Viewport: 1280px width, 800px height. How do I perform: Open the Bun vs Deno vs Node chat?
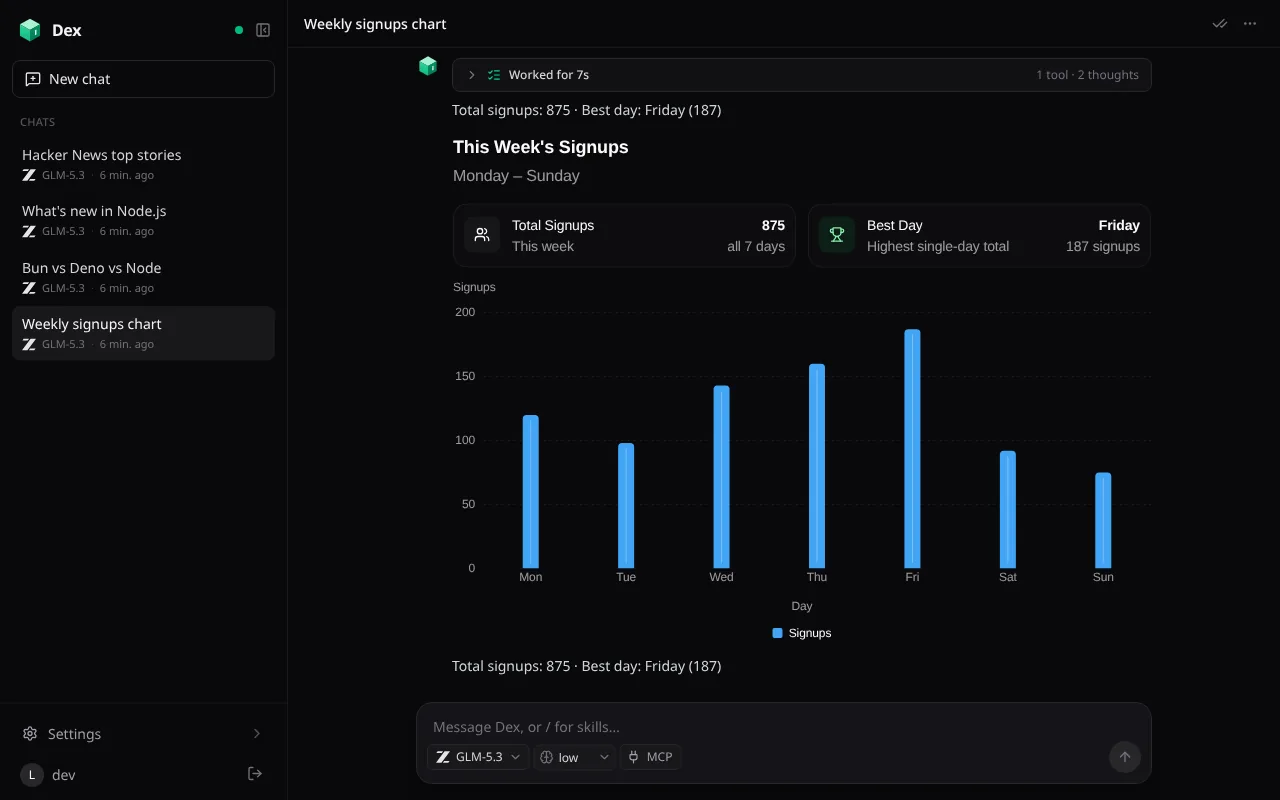[143, 277]
